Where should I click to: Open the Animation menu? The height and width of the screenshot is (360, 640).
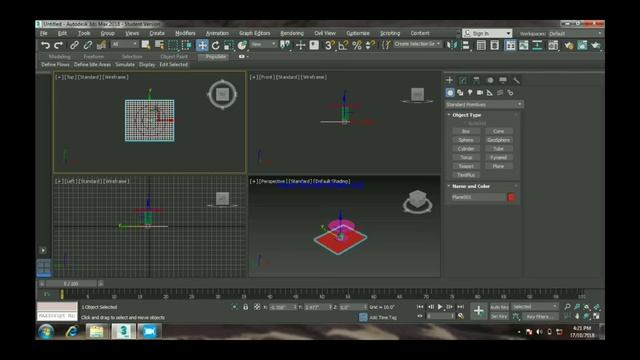[x=217, y=33]
